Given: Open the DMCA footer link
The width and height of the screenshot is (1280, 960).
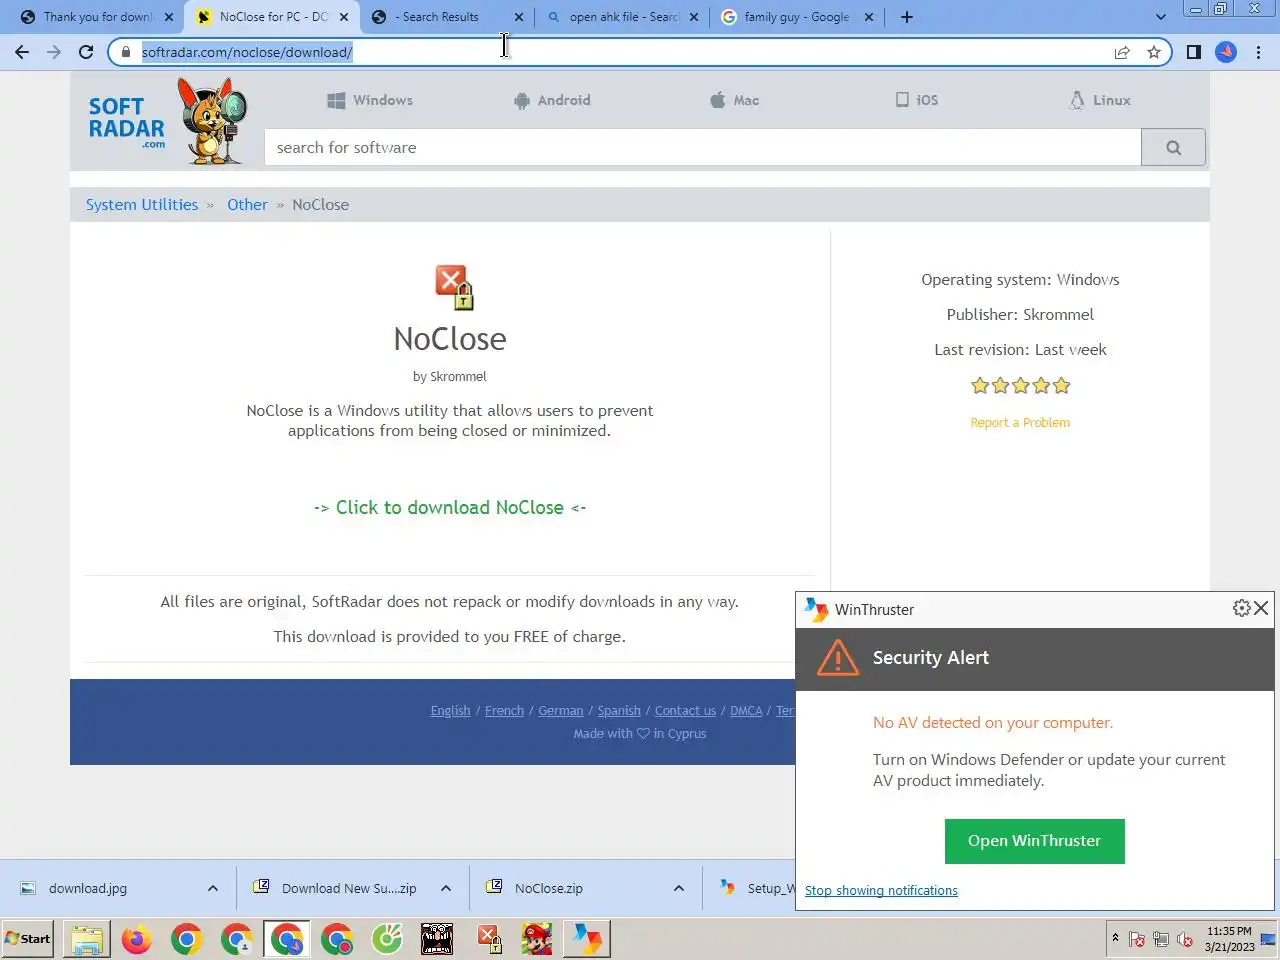Looking at the screenshot, I should [x=746, y=711].
